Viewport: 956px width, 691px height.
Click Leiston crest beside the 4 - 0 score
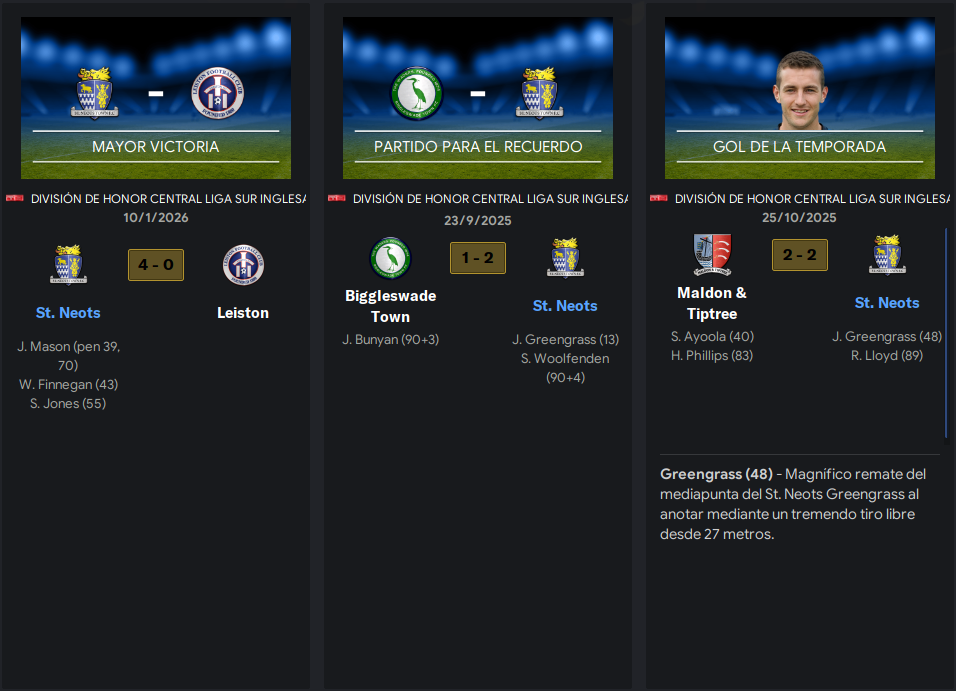click(243, 265)
